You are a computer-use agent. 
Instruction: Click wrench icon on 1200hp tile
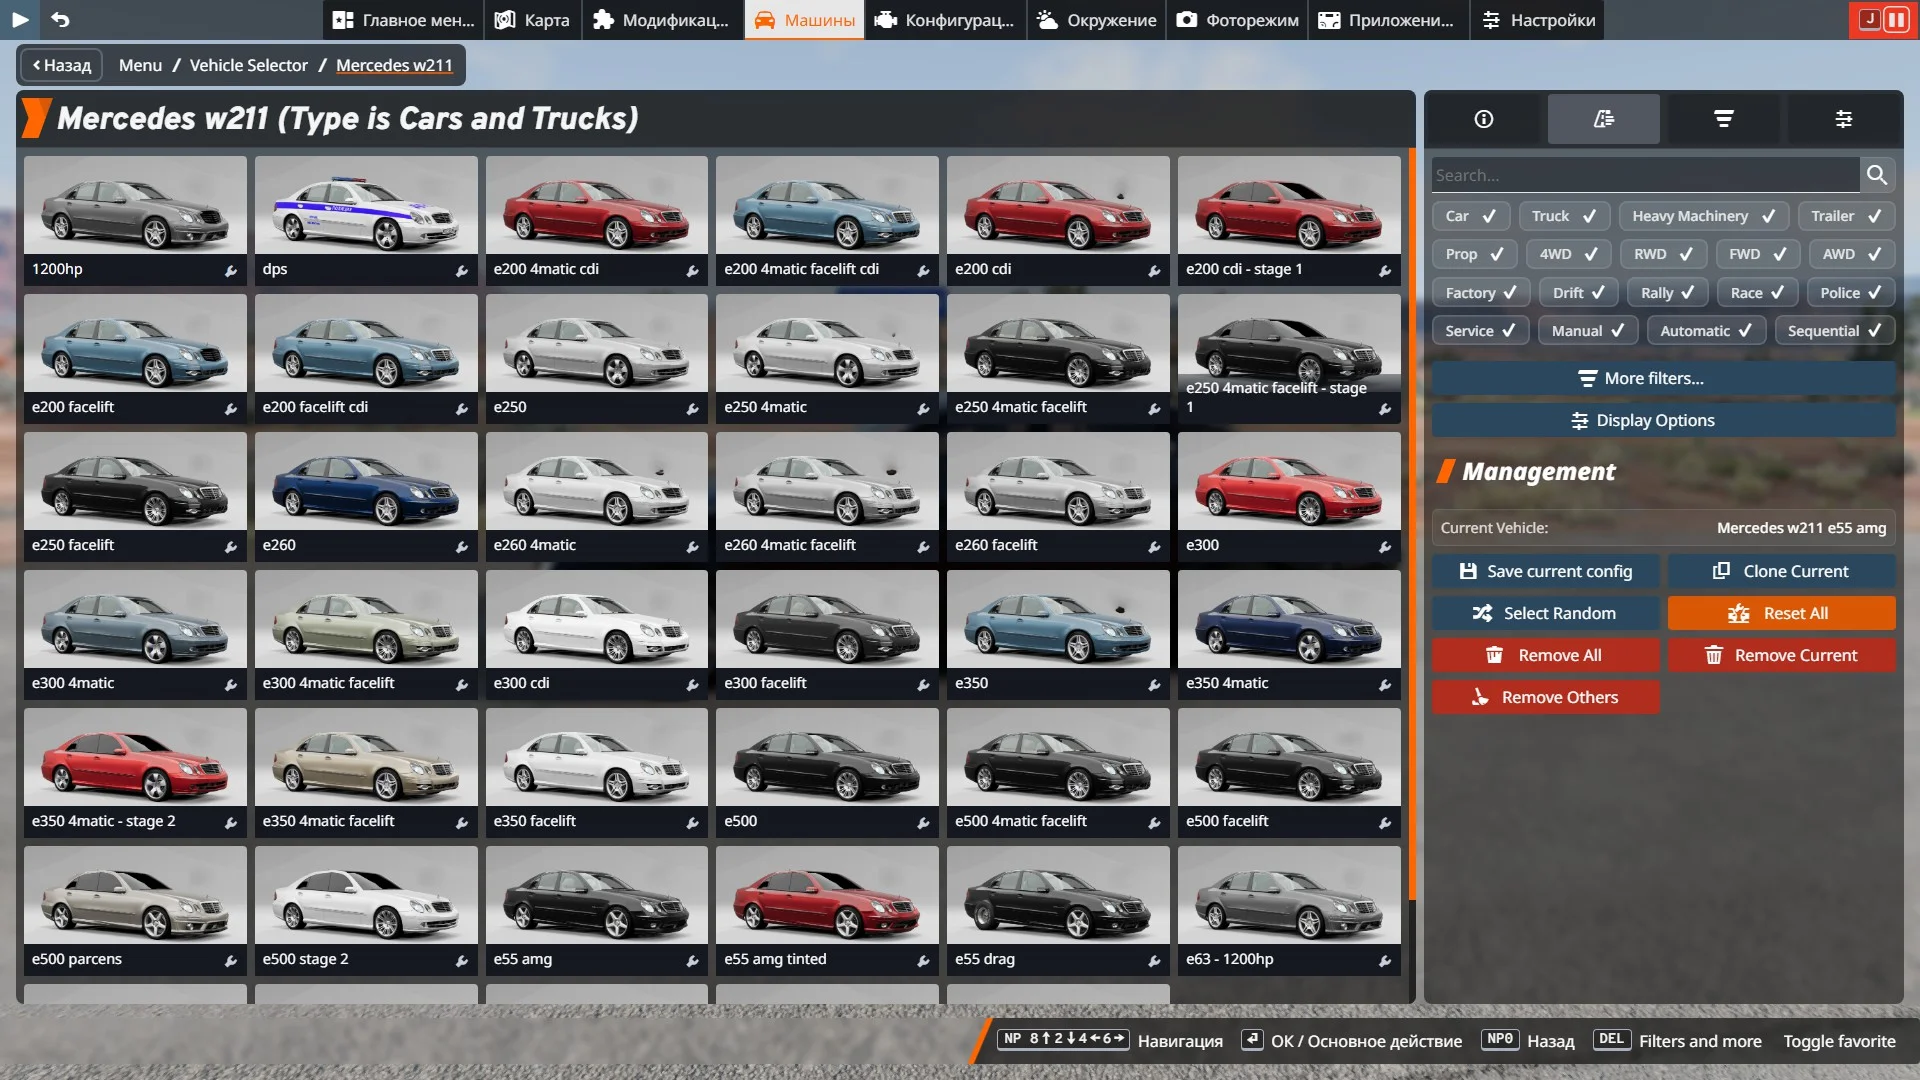point(231,270)
